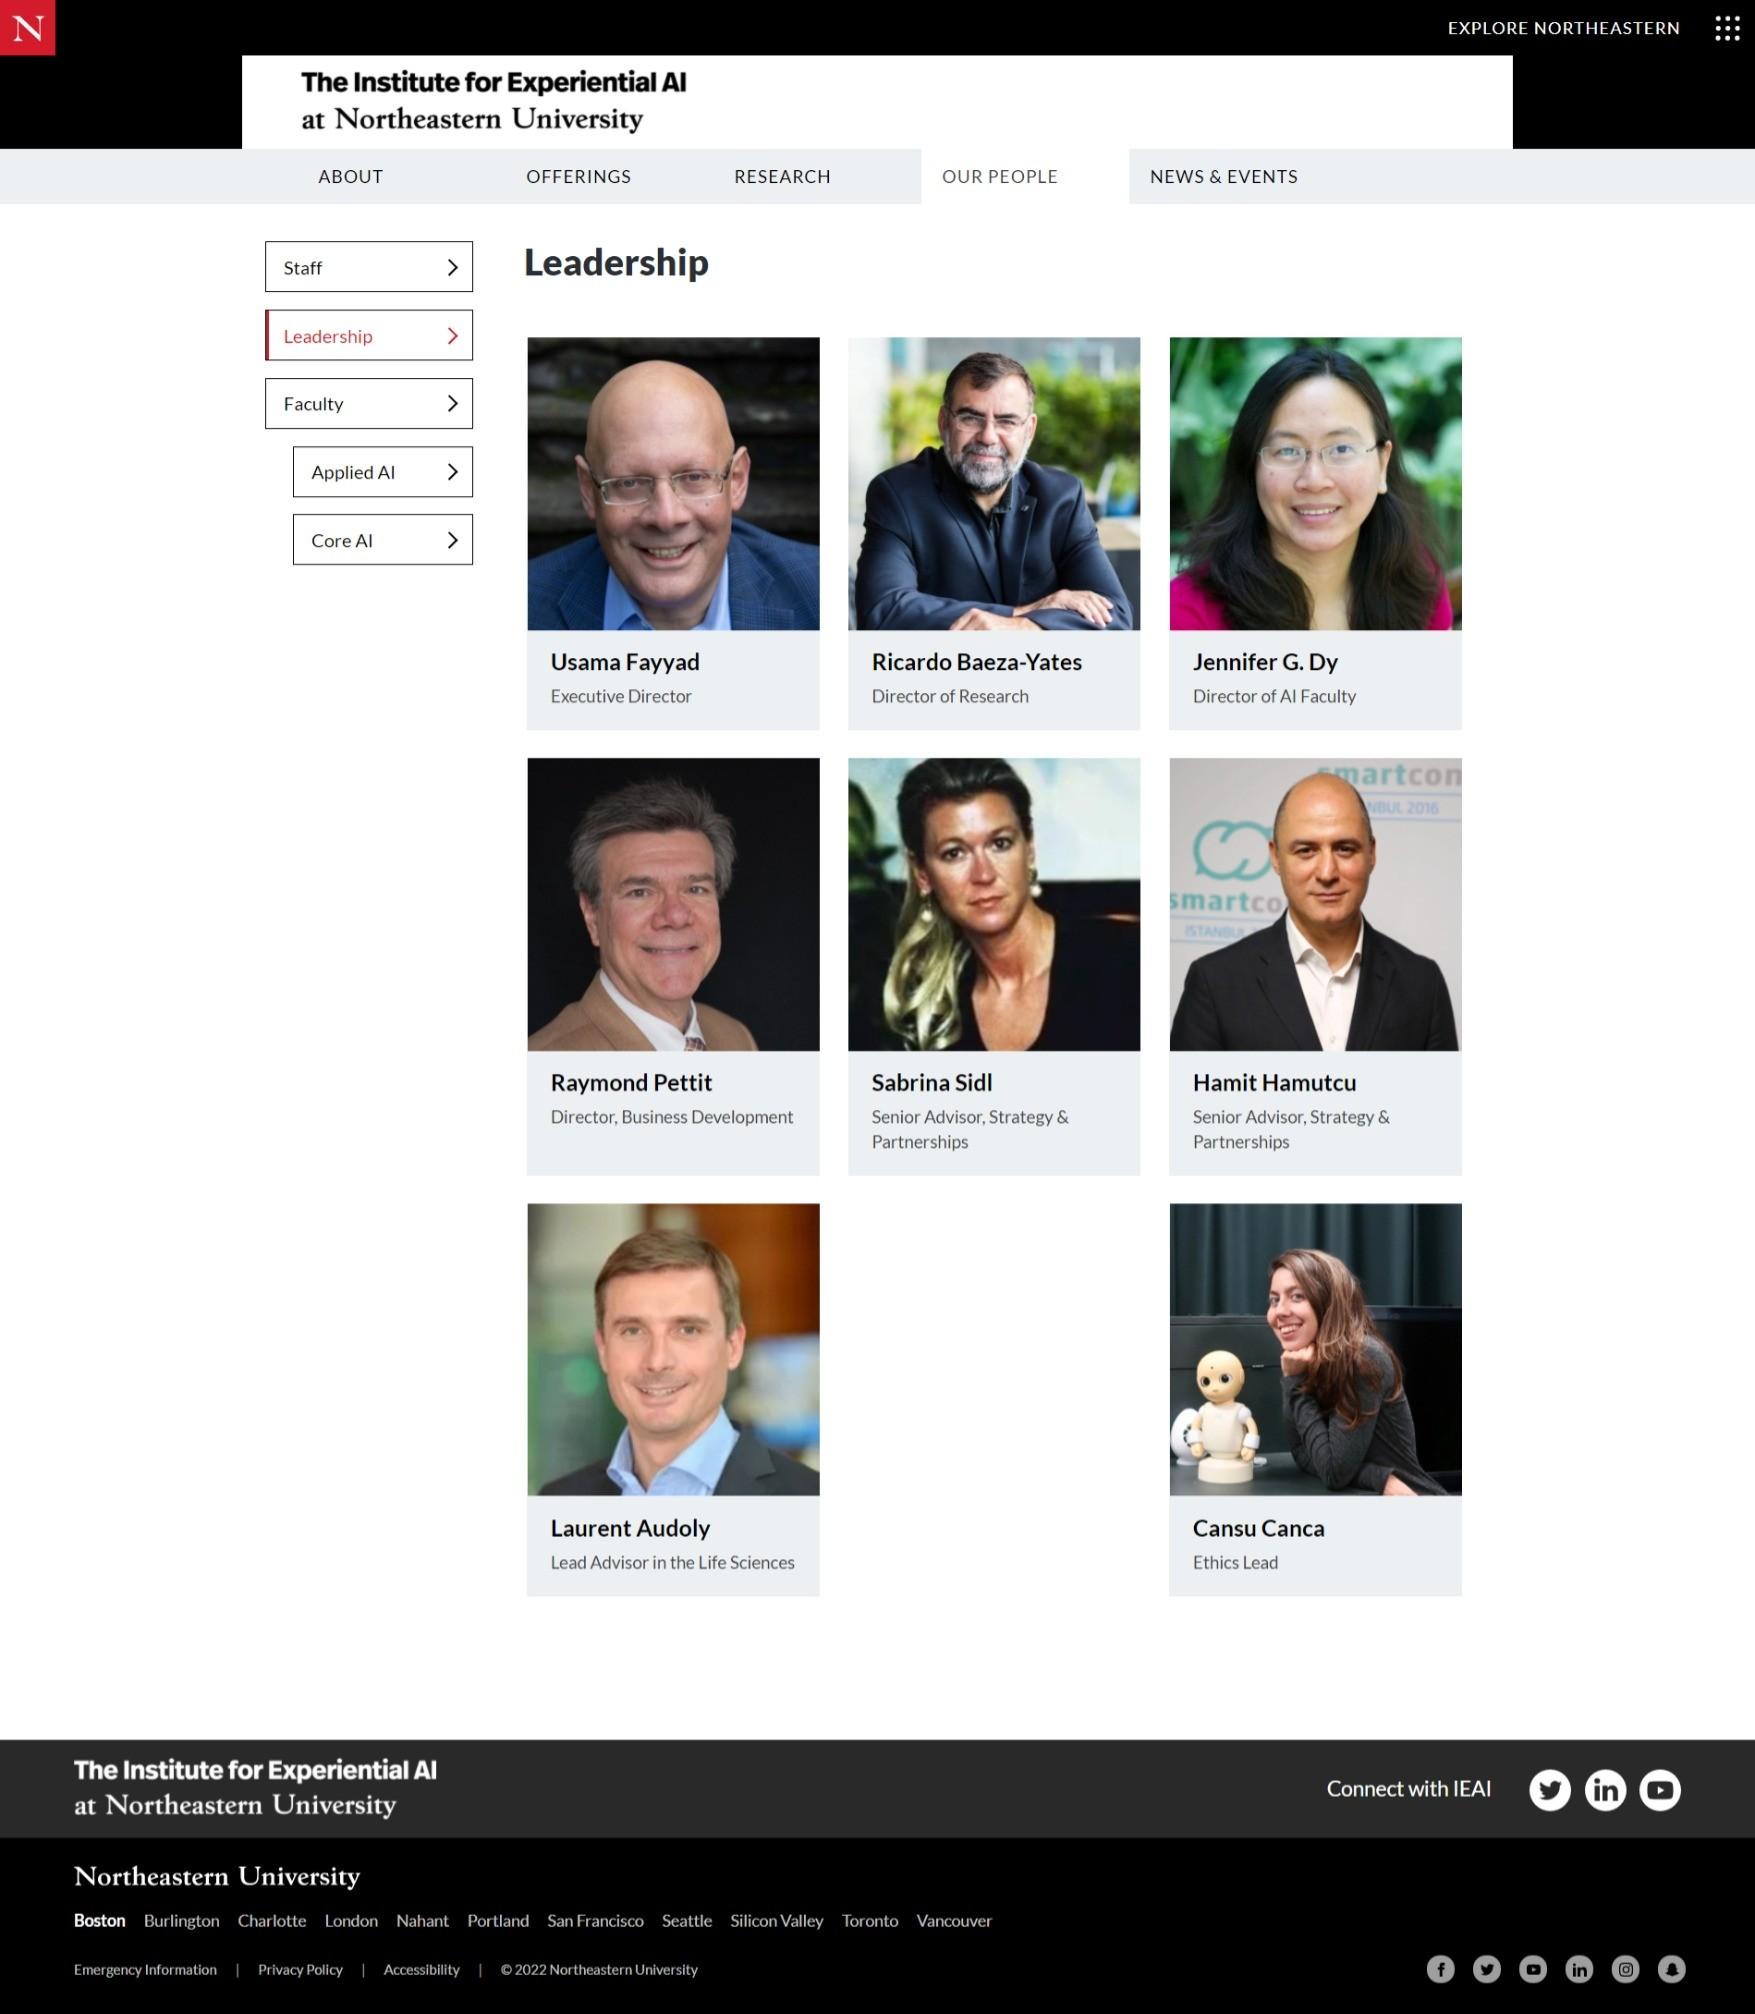Expand the Staff sidebar chevron
This screenshot has height=2014, width=1755.
click(452, 267)
